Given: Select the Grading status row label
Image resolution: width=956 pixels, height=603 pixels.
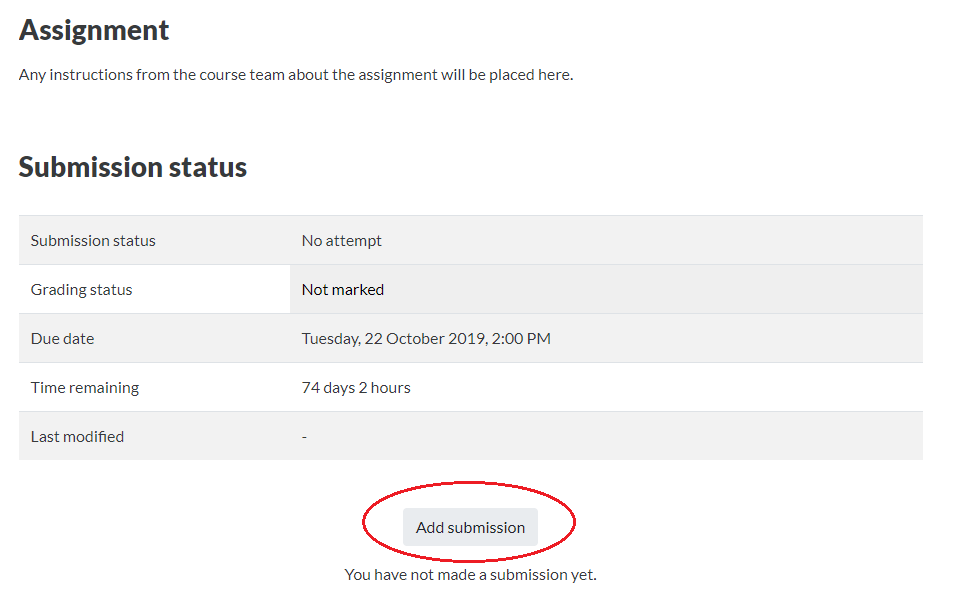Looking at the screenshot, I should pyautogui.click(x=82, y=290).
